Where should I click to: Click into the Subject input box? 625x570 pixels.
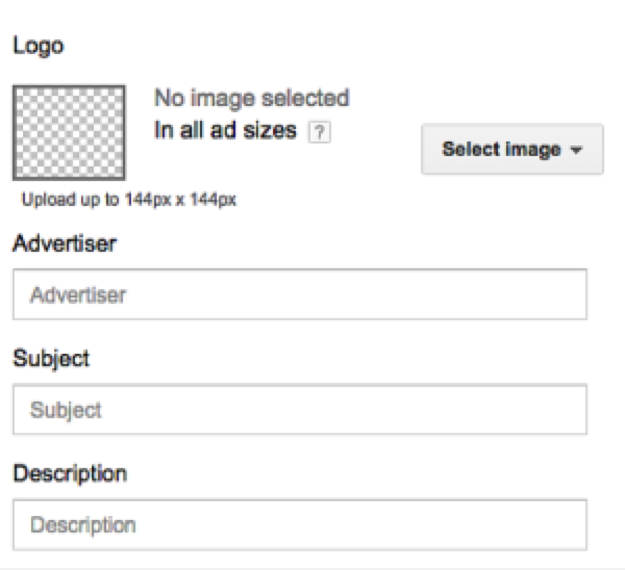click(299, 409)
